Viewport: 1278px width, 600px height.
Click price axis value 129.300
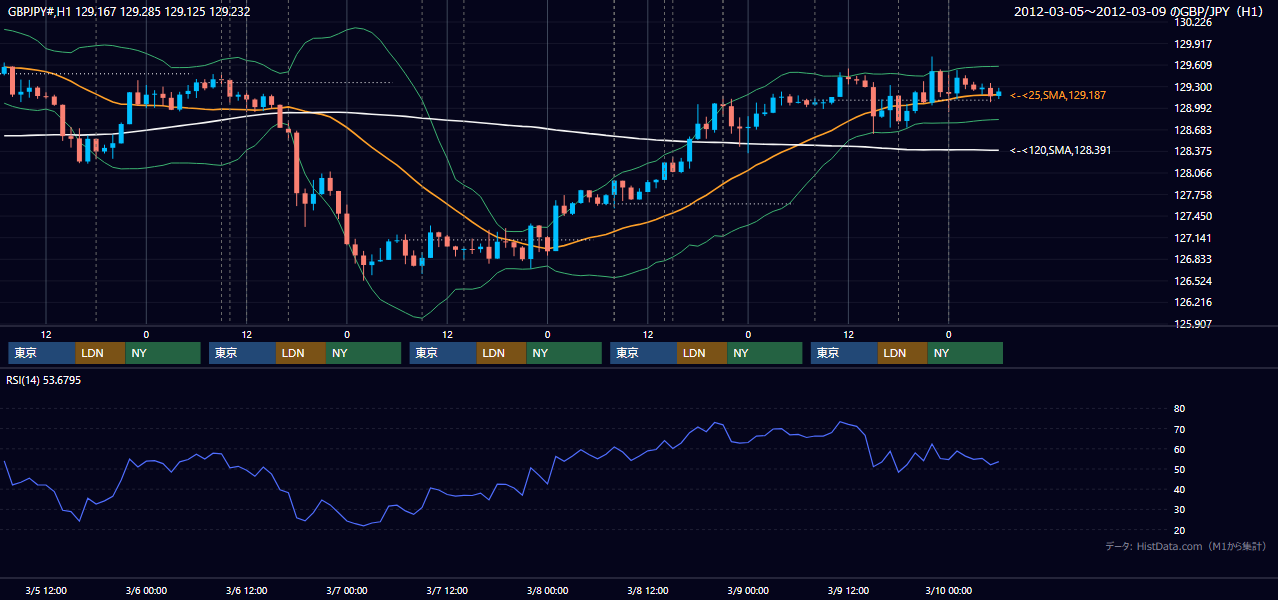pos(1192,87)
